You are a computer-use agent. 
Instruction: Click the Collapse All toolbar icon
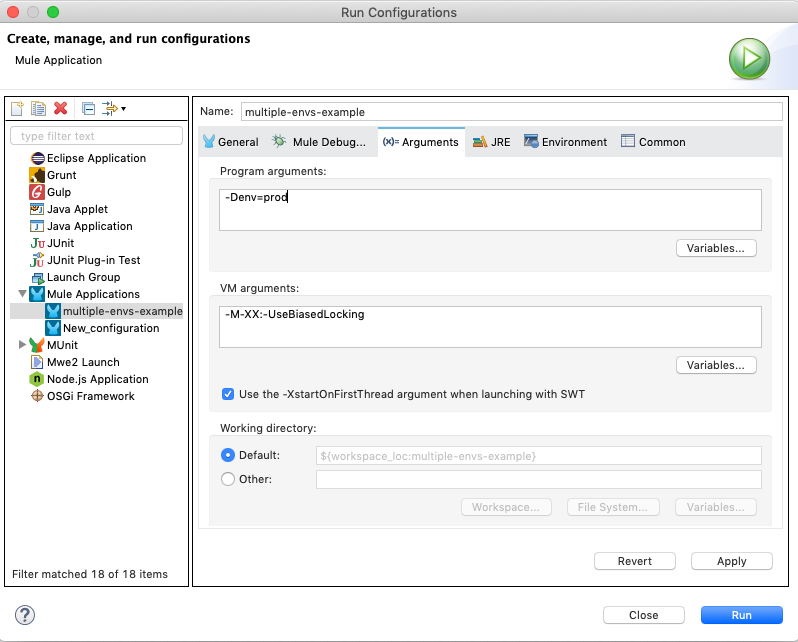88,108
